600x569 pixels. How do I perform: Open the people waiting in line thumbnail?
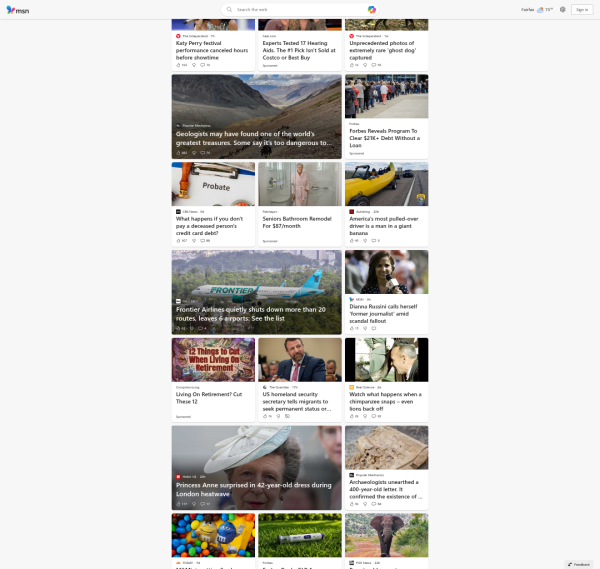coord(386,96)
